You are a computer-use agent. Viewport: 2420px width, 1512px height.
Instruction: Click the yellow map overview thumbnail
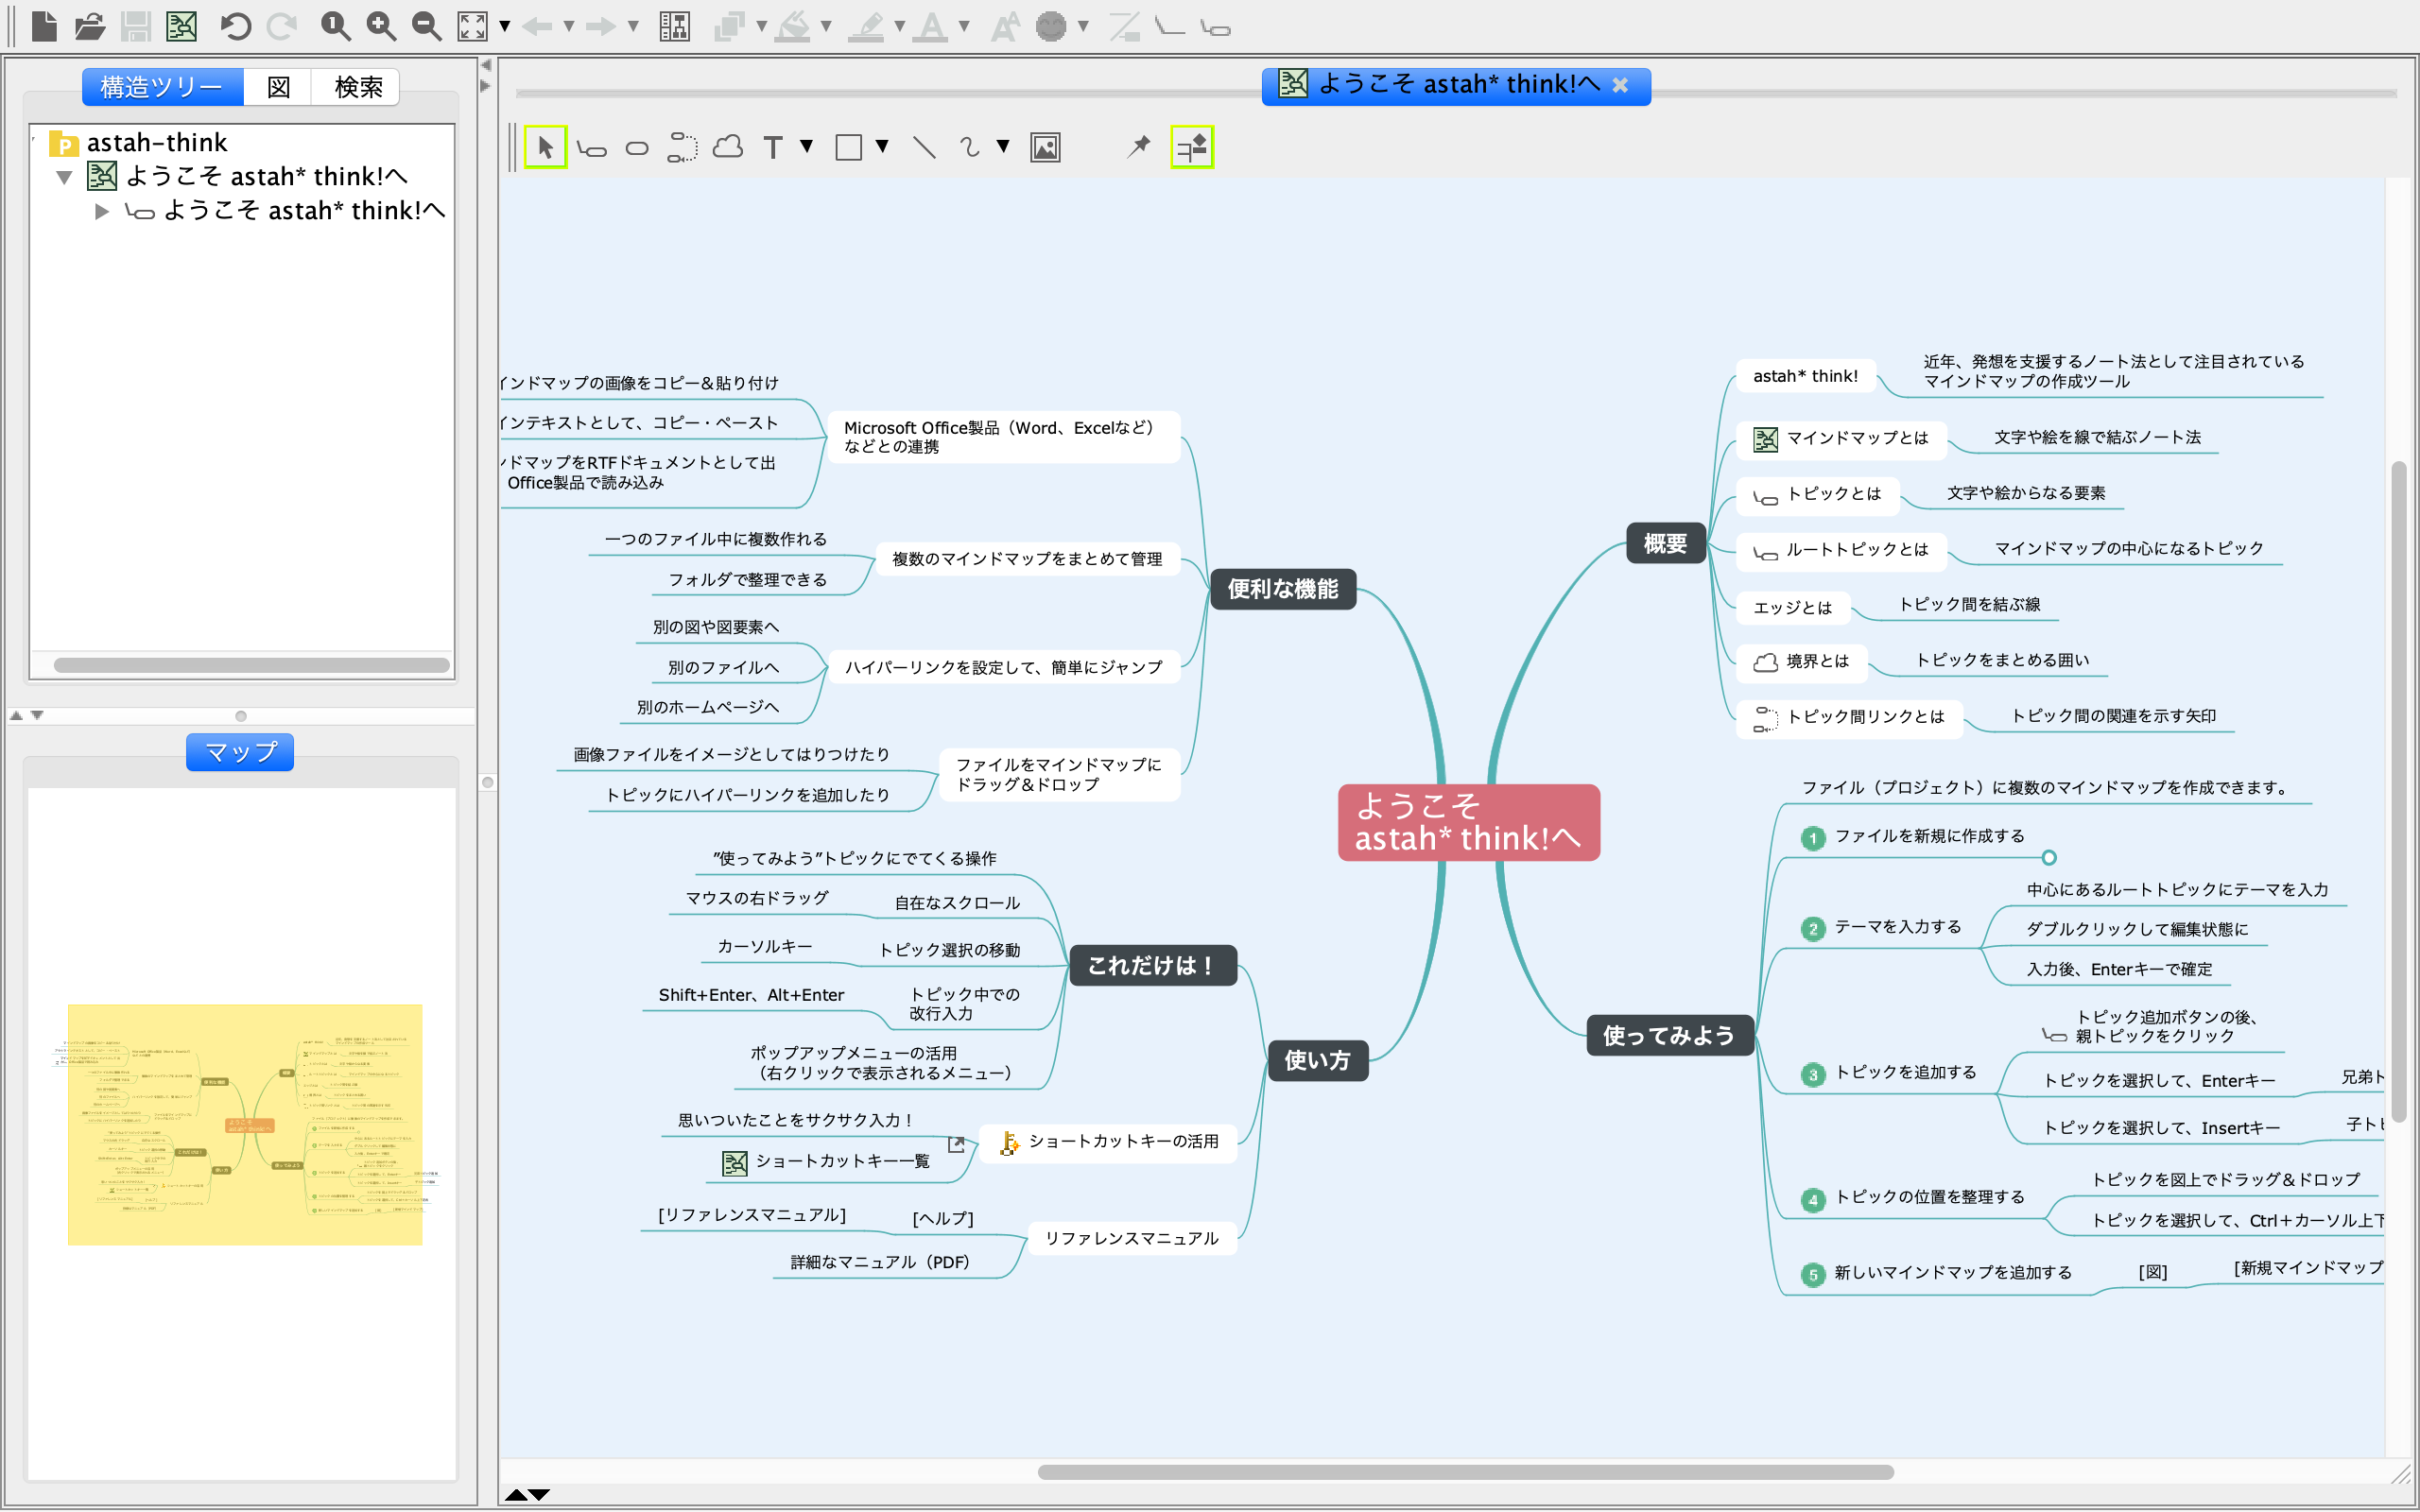(x=245, y=1124)
